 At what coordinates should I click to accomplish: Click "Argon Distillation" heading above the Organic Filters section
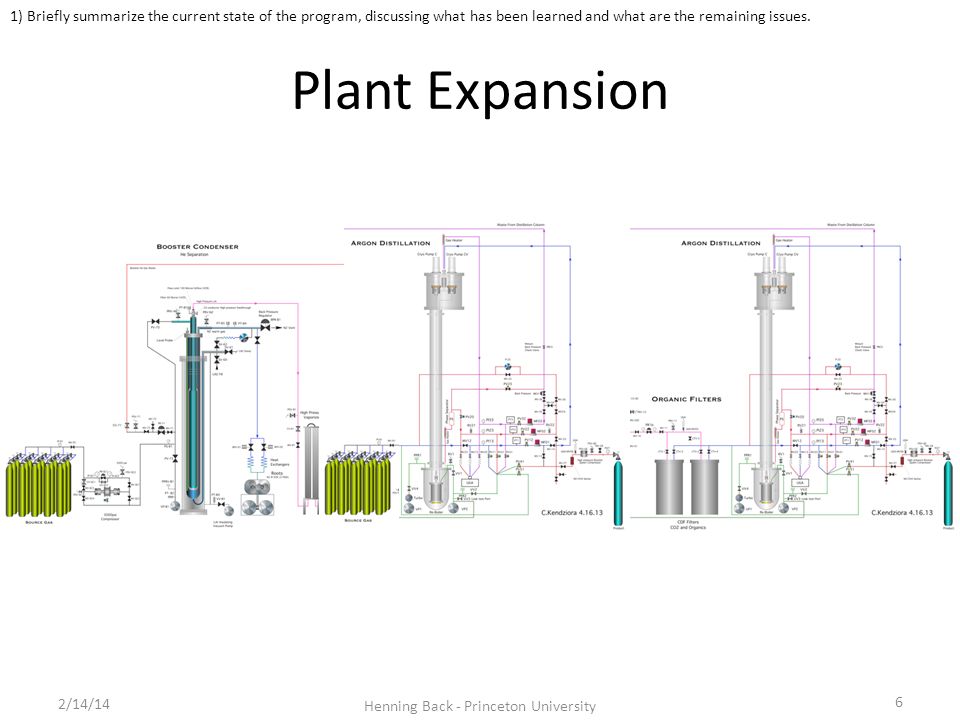coord(721,243)
